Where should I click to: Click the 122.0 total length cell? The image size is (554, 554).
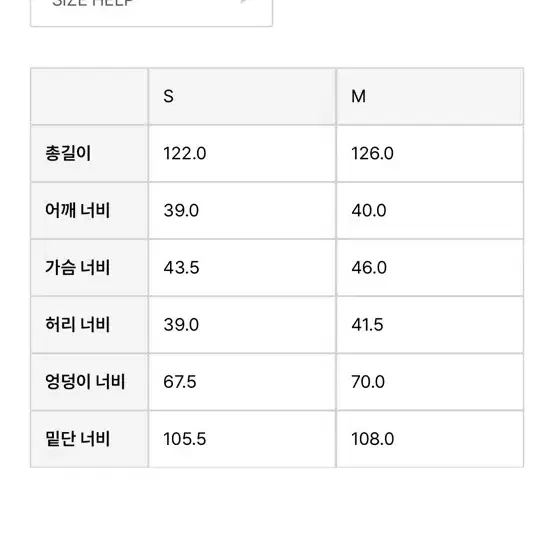[x=242, y=154]
